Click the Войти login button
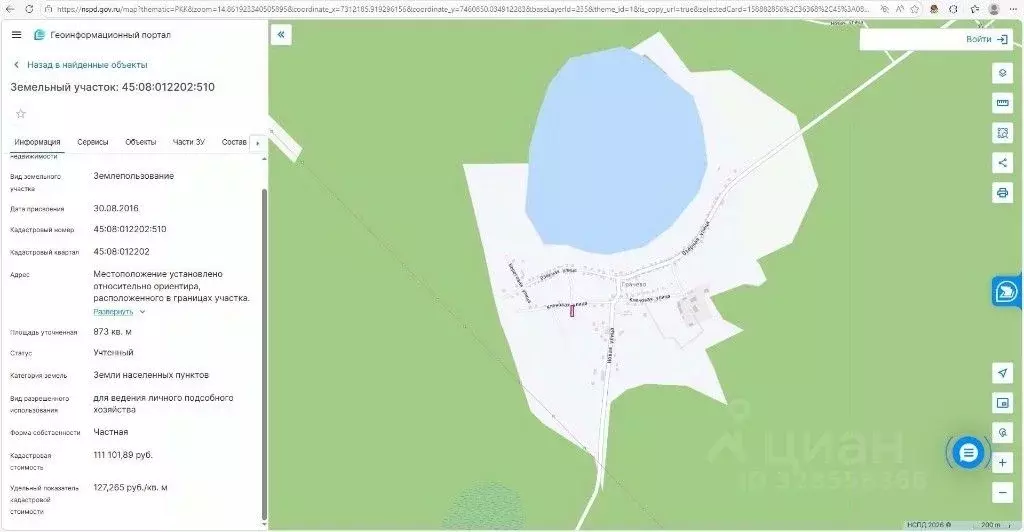Screen dimensions: 1024x532 click(x=987, y=39)
